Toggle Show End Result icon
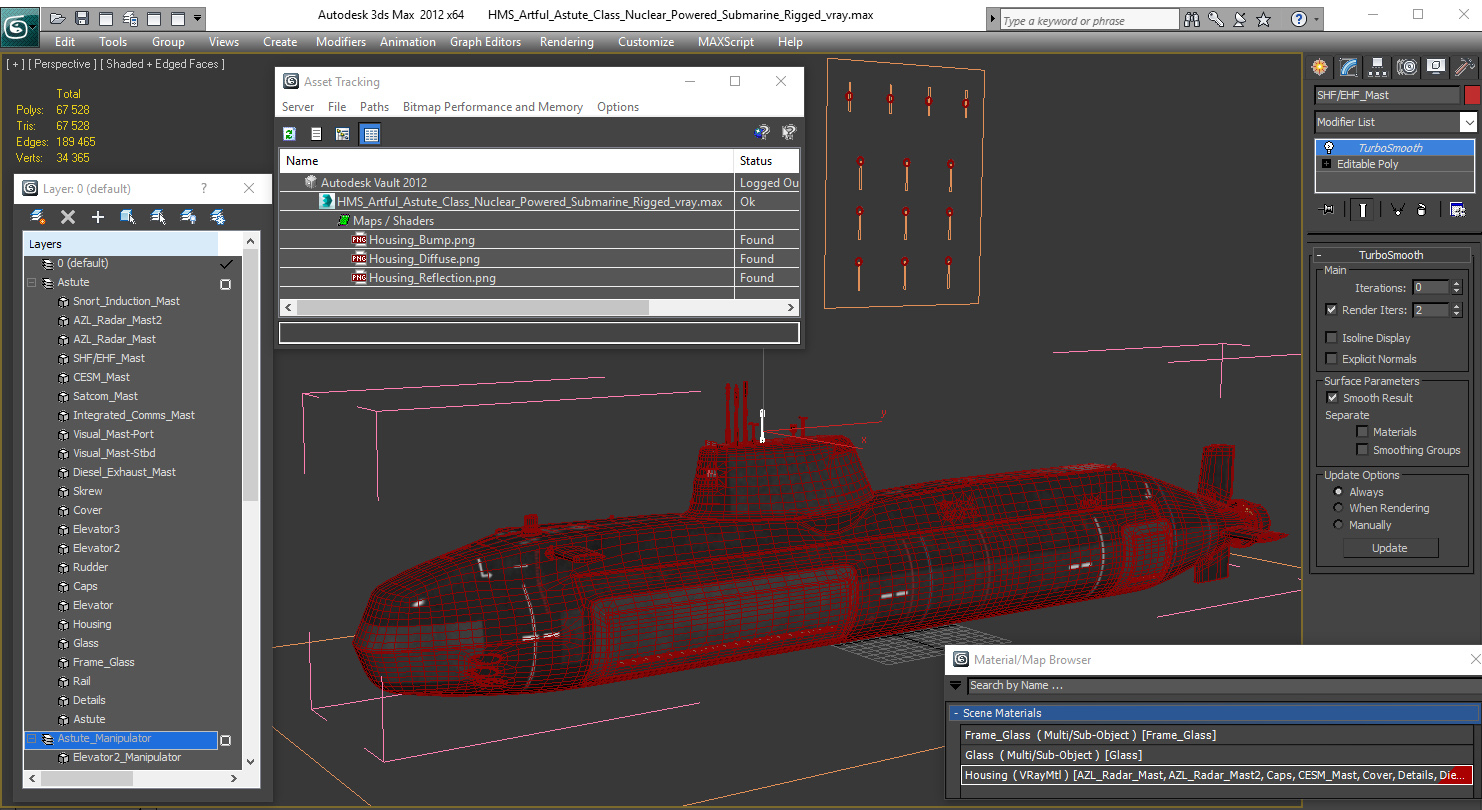This screenshot has height=810, width=1482. pos(1362,209)
